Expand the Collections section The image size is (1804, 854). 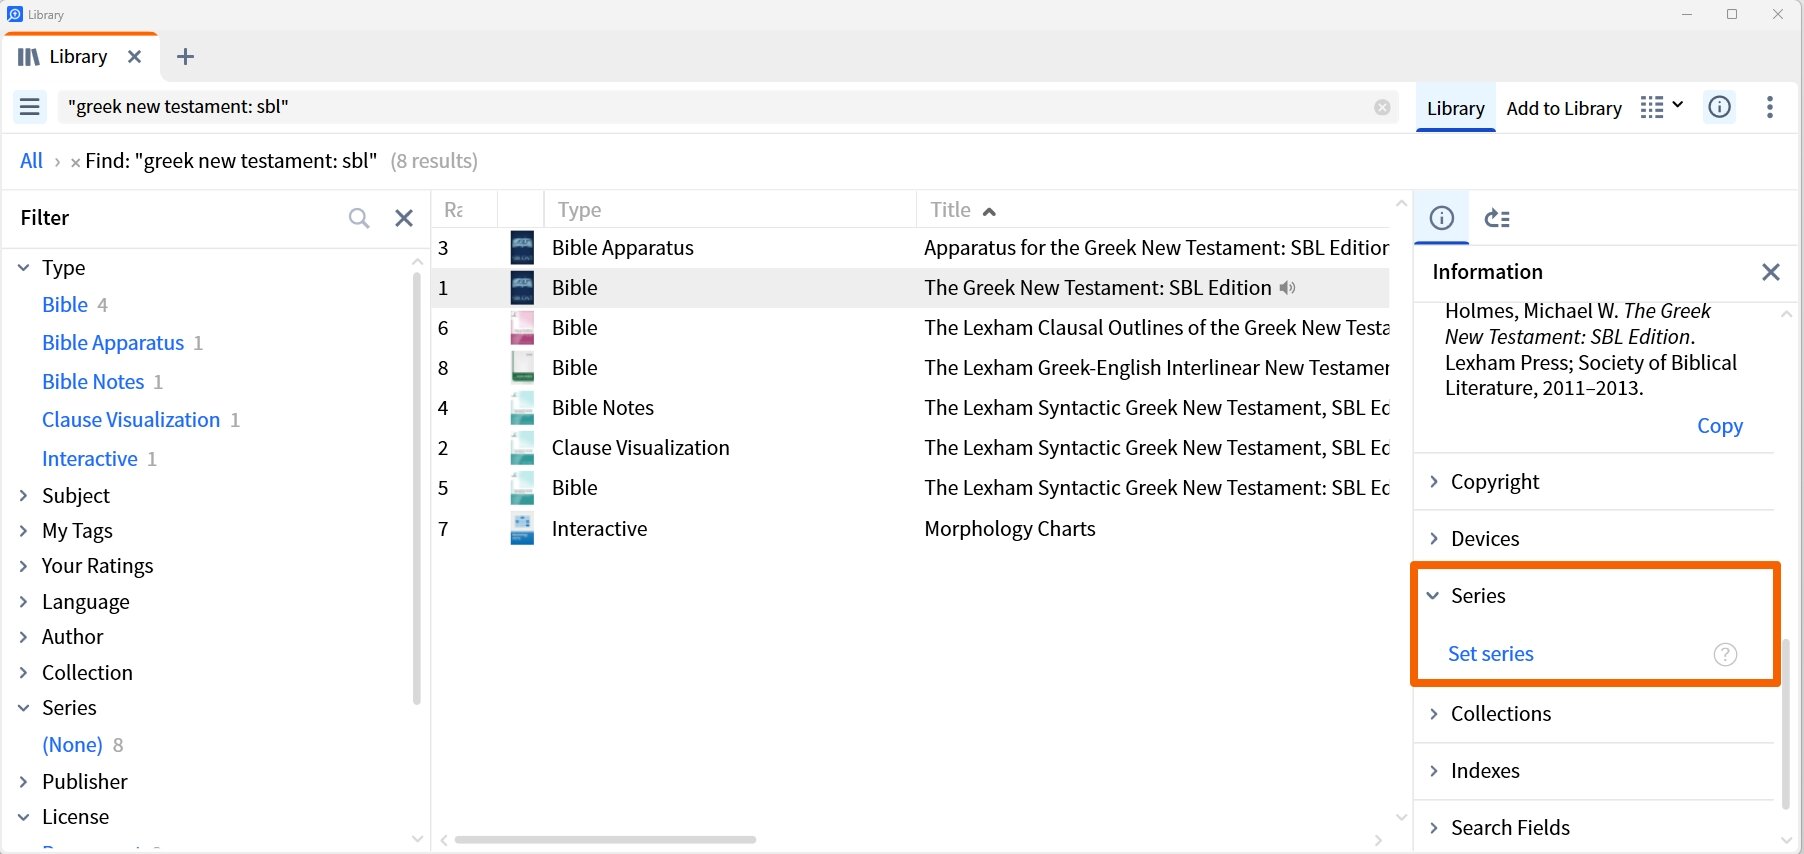1434,714
